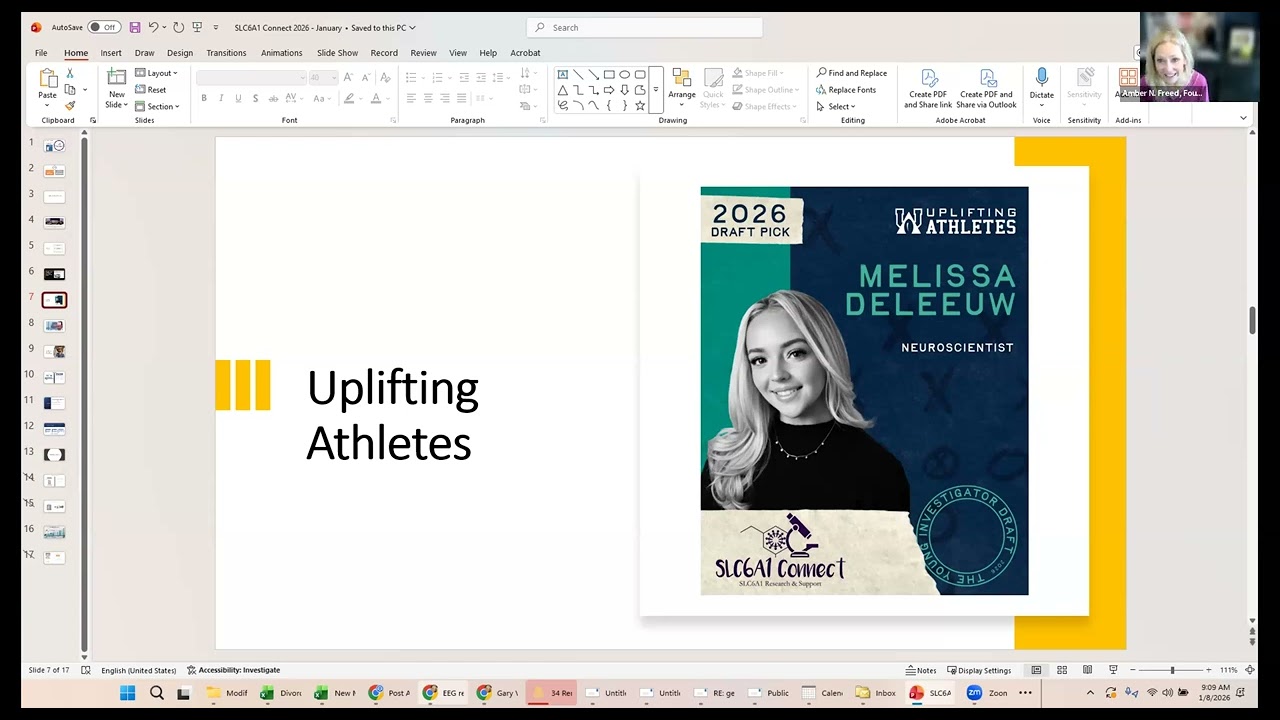This screenshot has width=1280, height=720.
Task: Apply Strikethrough formatting
Action: pyautogui.click(x=272, y=98)
